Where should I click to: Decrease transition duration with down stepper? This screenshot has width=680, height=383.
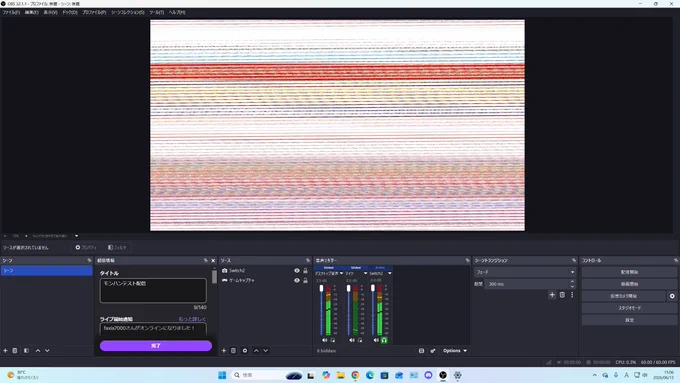[572, 286]
